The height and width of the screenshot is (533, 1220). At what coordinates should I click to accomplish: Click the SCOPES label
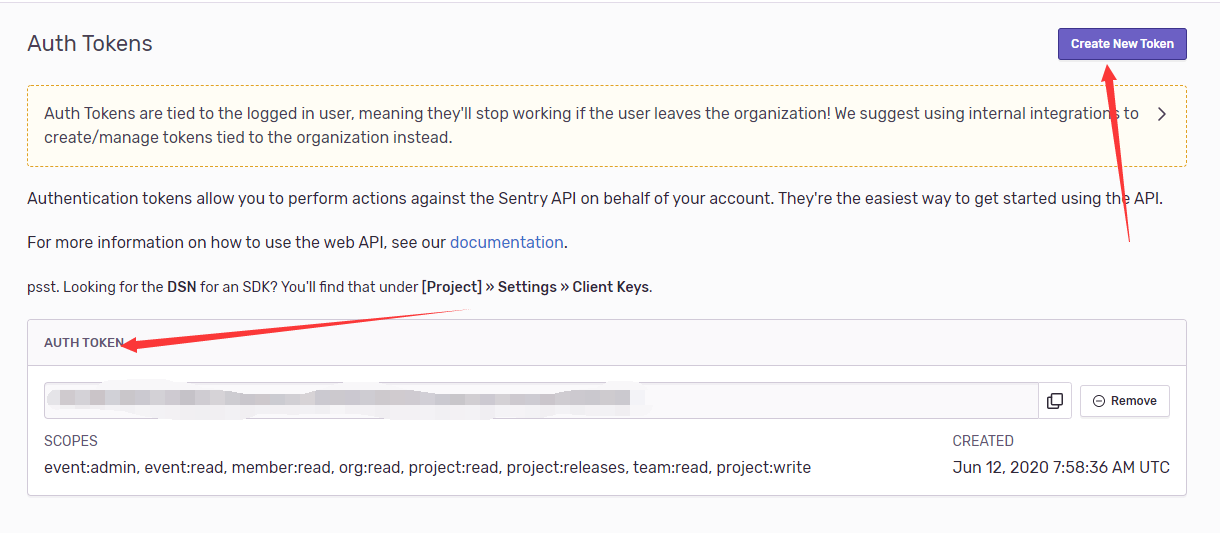tap(71, 441)
